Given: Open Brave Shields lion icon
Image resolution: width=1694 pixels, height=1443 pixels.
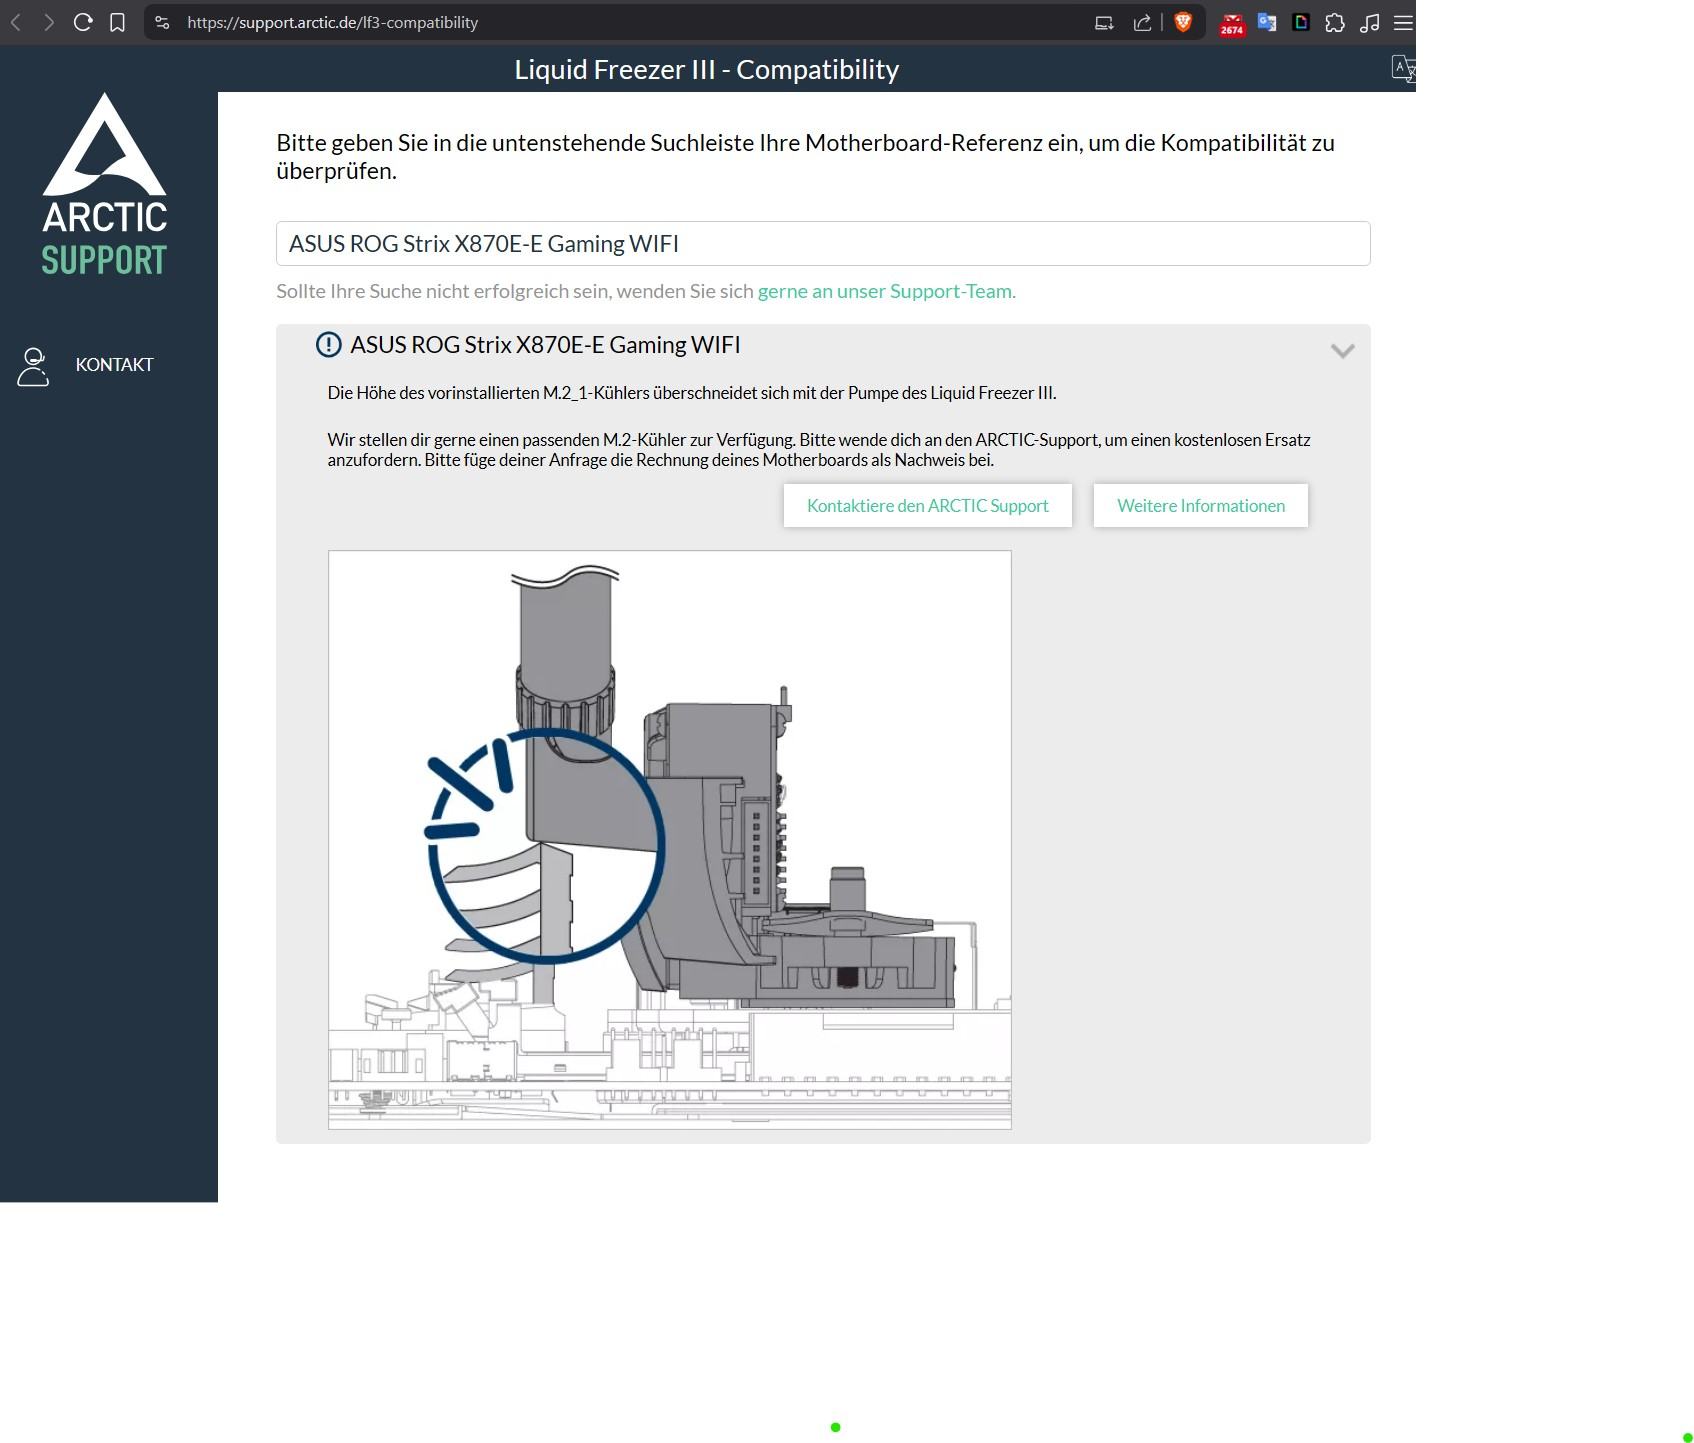Looking at the screenshot, I should click(1183, 22).
